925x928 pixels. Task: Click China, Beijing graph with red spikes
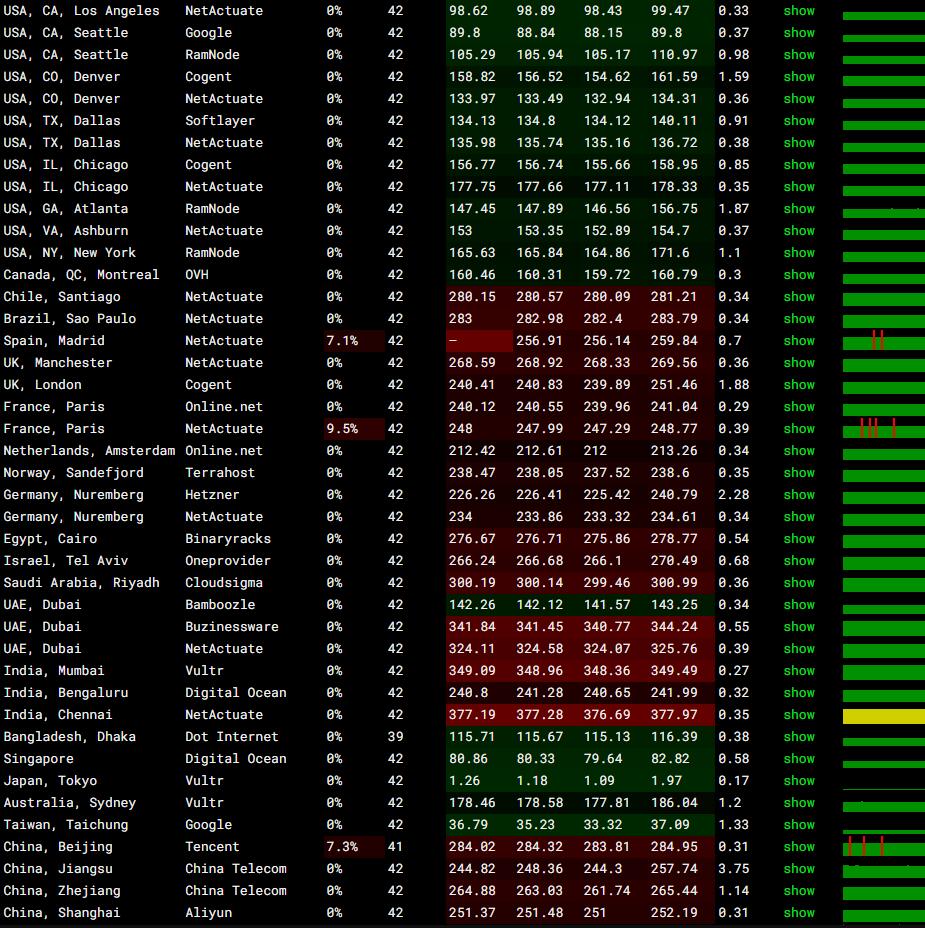point(884,848)
